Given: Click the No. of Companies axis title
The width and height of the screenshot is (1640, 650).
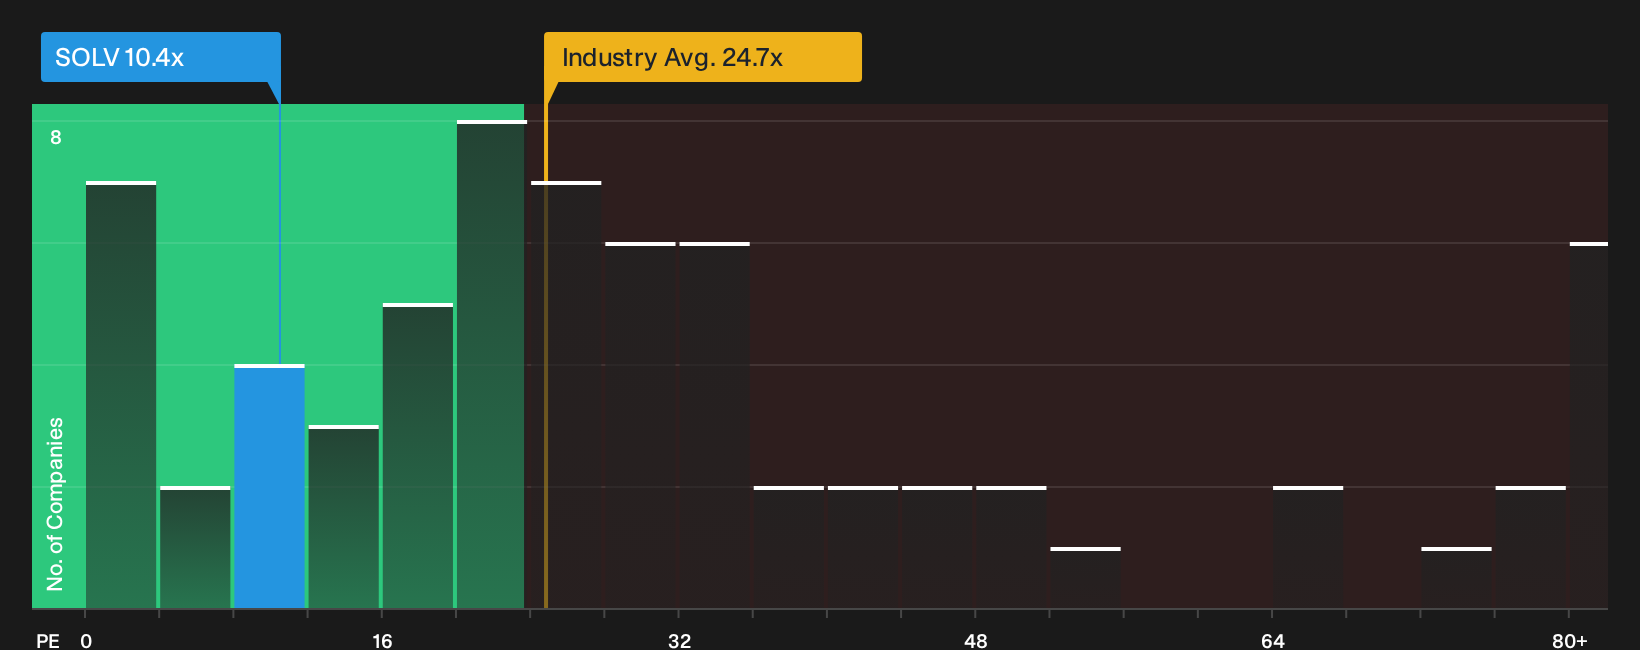Looking at the screenshot, I should point(55,504).
